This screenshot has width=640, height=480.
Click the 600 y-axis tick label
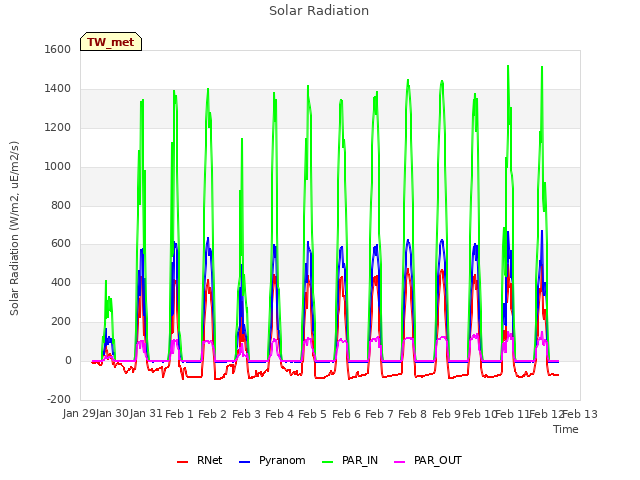pyautogui.click(x=61, y=244)
